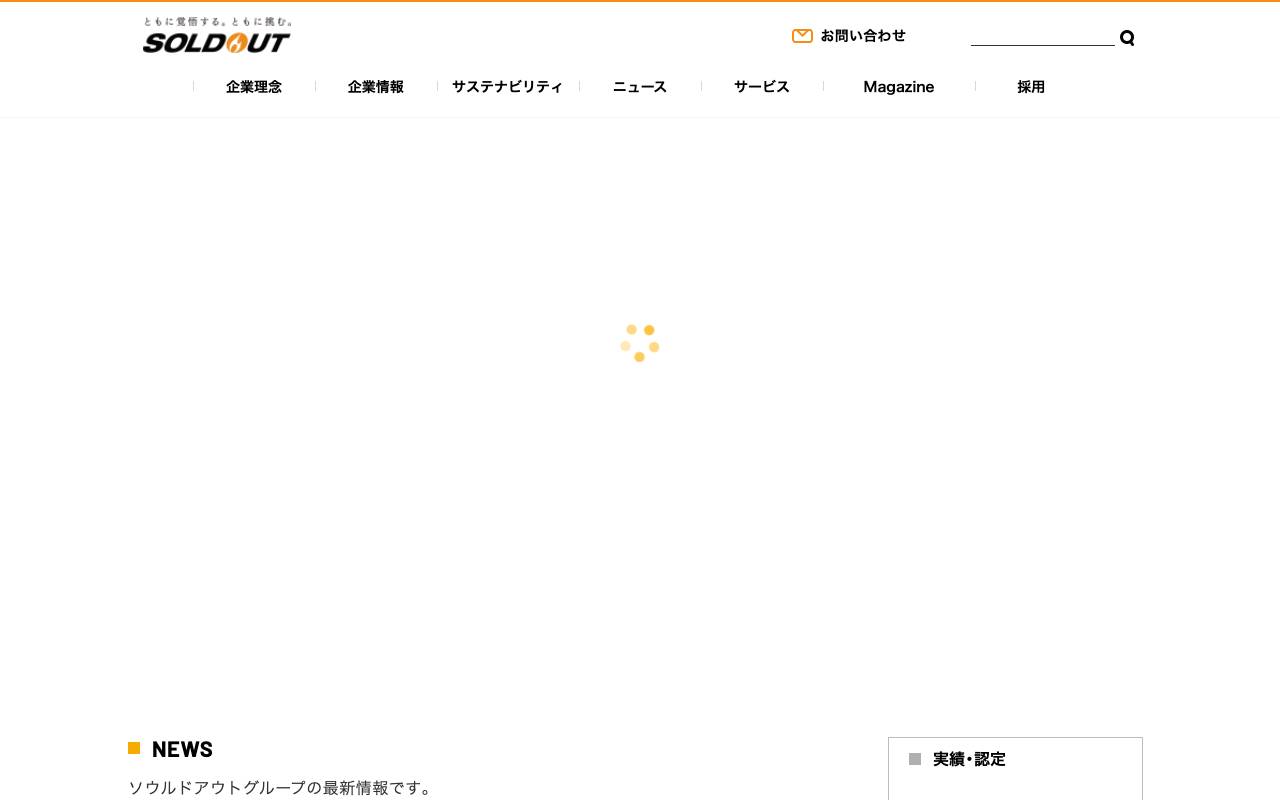Open the Magazine navigation item

[x=899, y=87]
